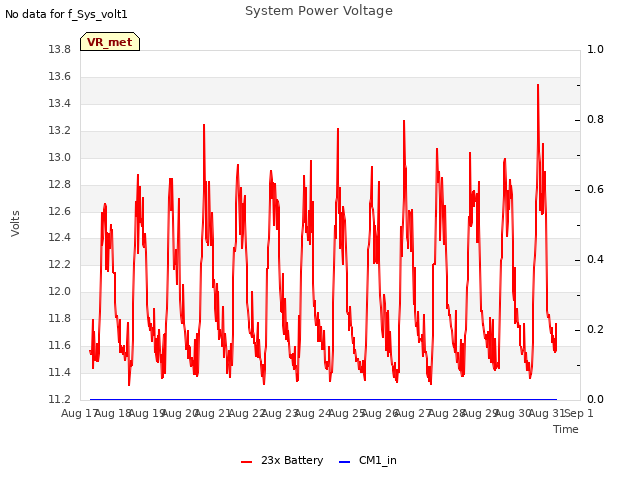Click the 11.2 left axis tick label
Image resolution: width=640 pixels, height=480 pixels.
(x=60, y=399)
